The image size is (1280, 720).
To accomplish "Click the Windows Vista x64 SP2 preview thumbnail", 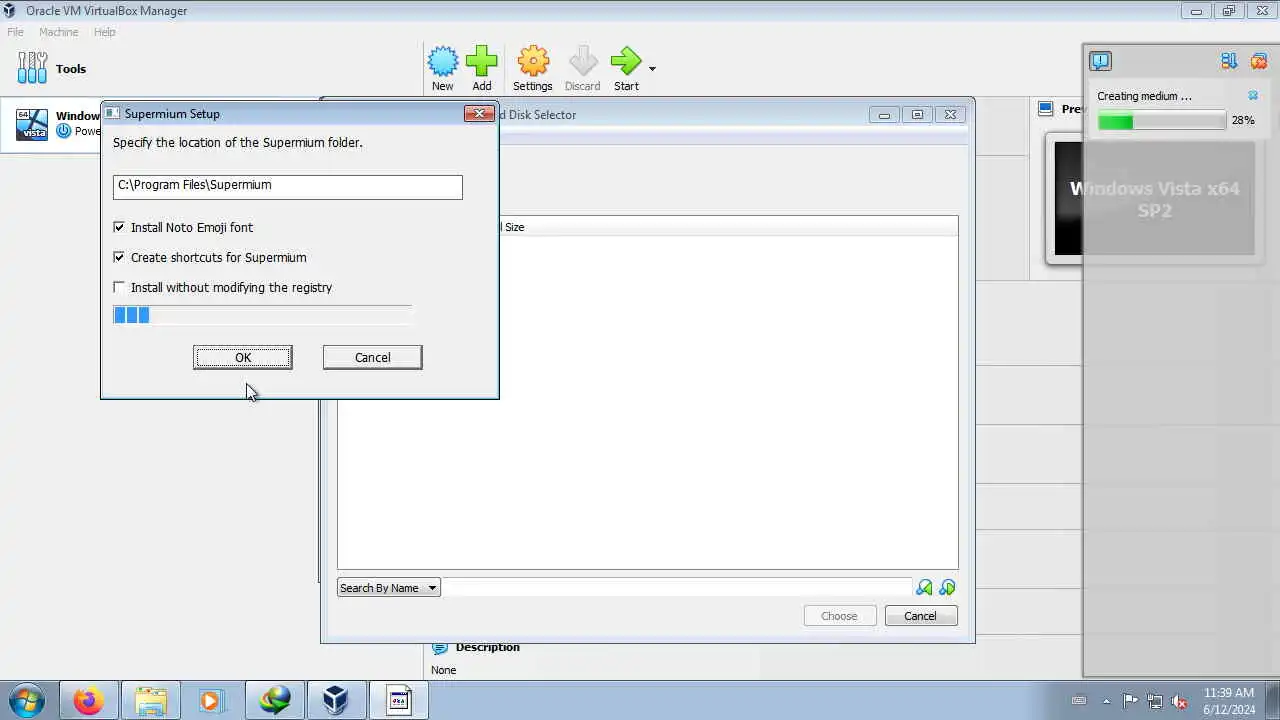I will coord(1155,199).
